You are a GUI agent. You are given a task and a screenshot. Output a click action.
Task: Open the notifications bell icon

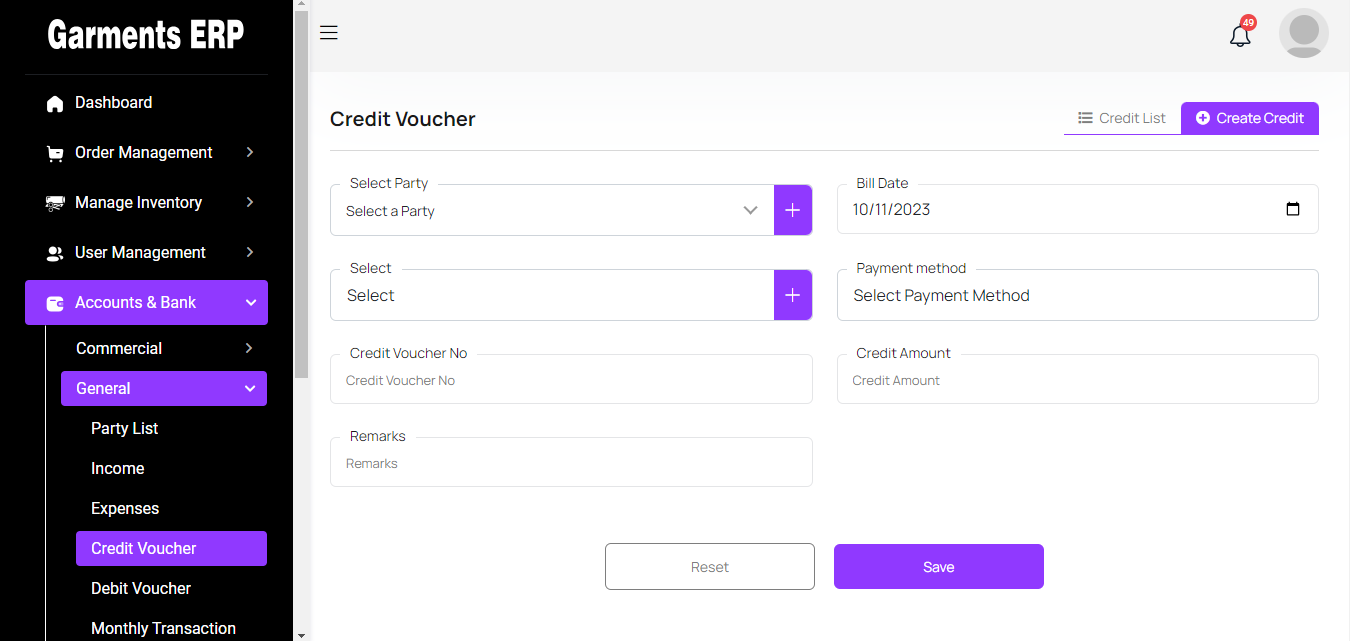coord(1240,36)
